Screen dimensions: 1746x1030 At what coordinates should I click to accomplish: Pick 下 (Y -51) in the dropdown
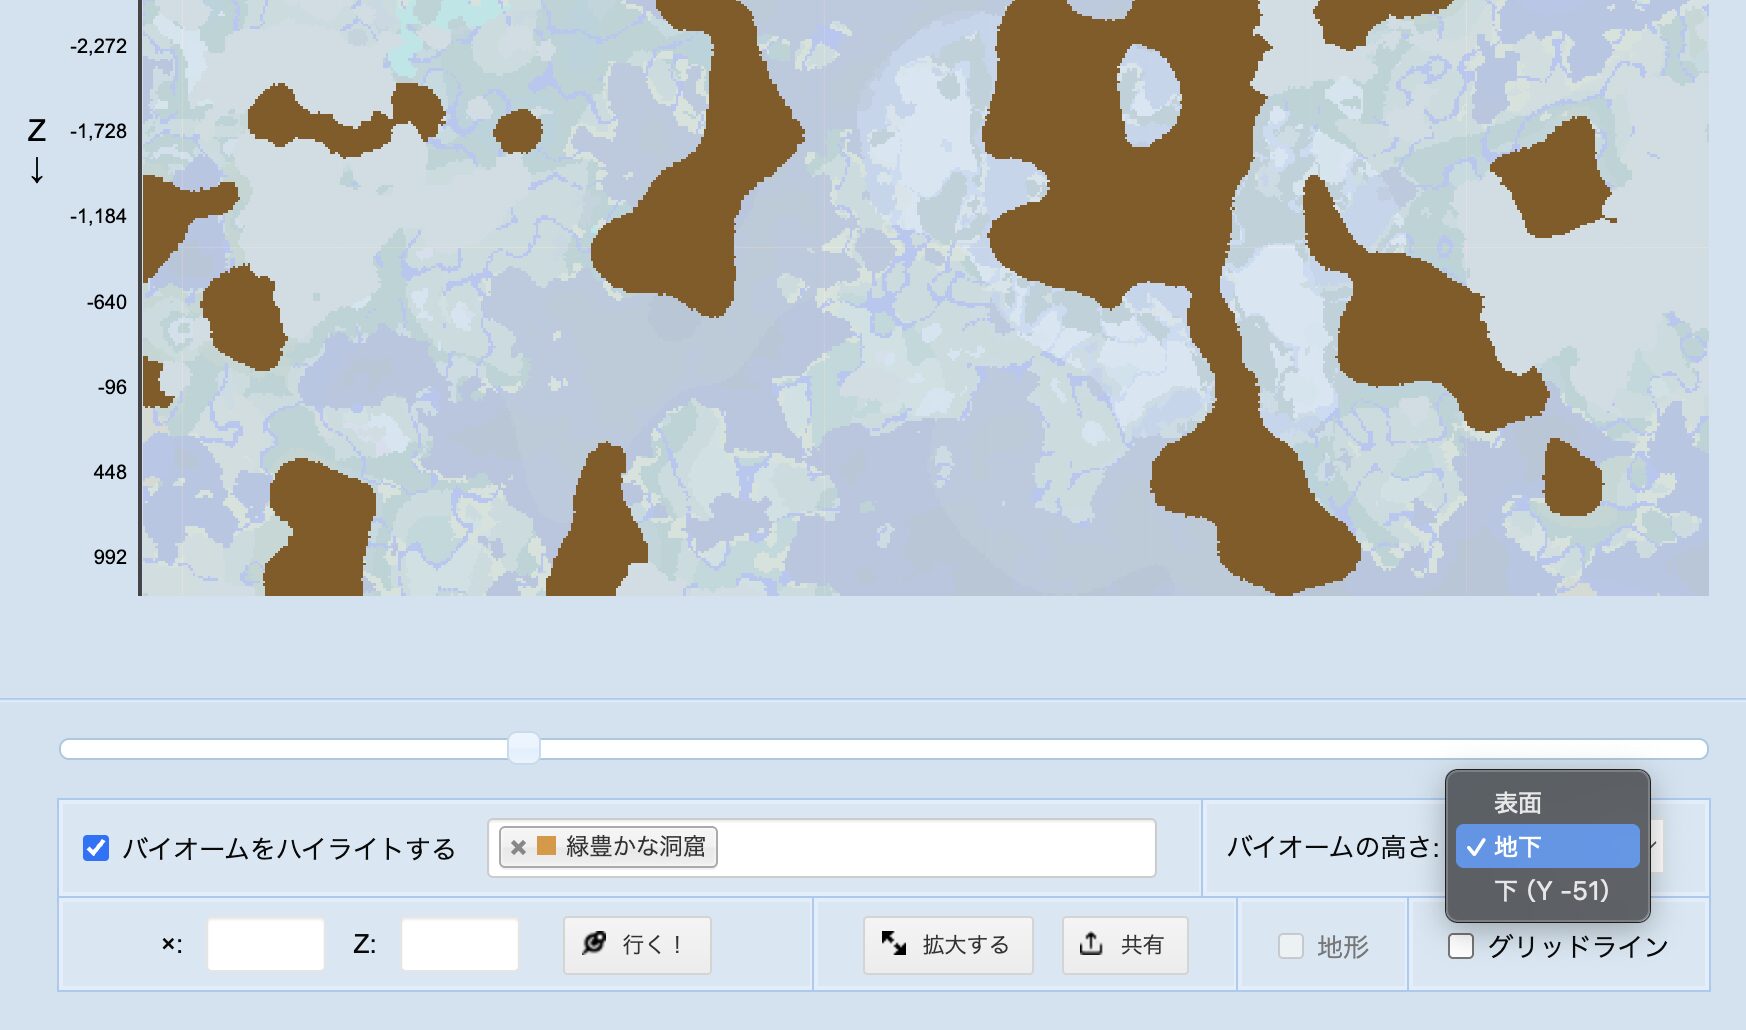(x=1550, y=891)
